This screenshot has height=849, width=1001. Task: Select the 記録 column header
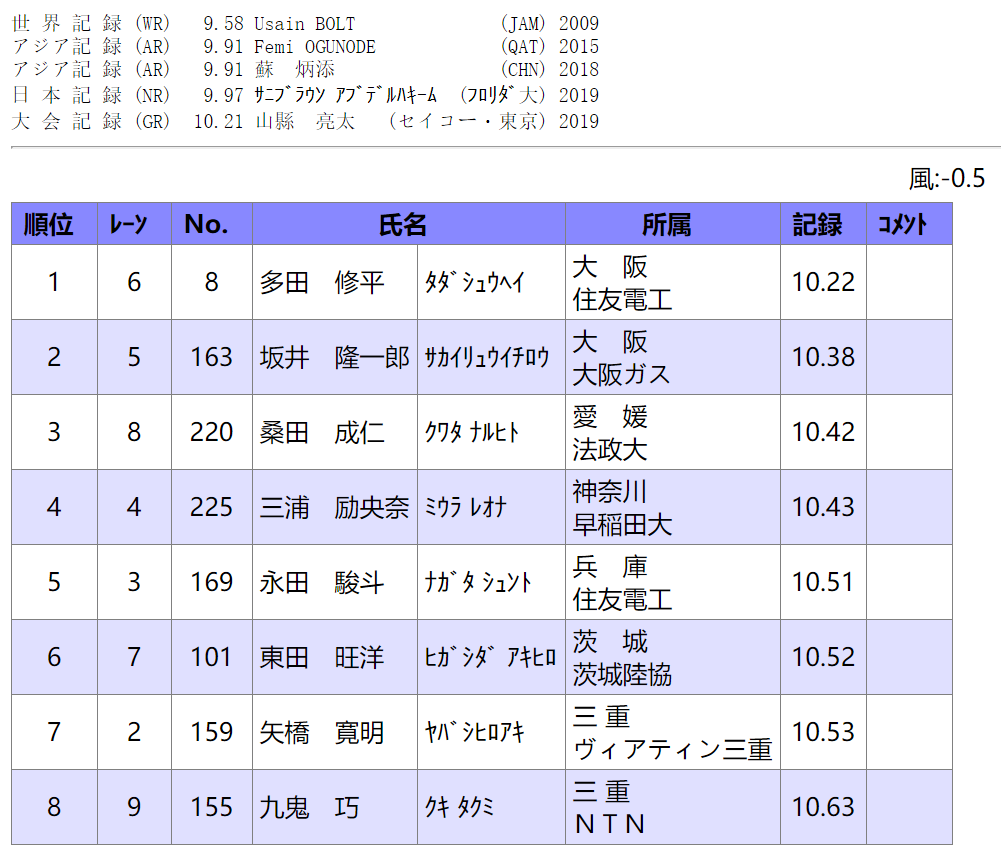coord(823,224)
